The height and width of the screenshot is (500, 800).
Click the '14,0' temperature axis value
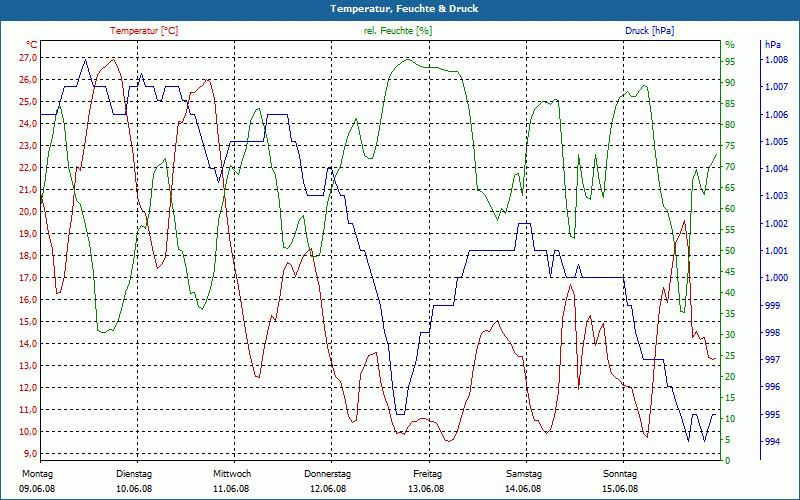(x=28, y=343)
